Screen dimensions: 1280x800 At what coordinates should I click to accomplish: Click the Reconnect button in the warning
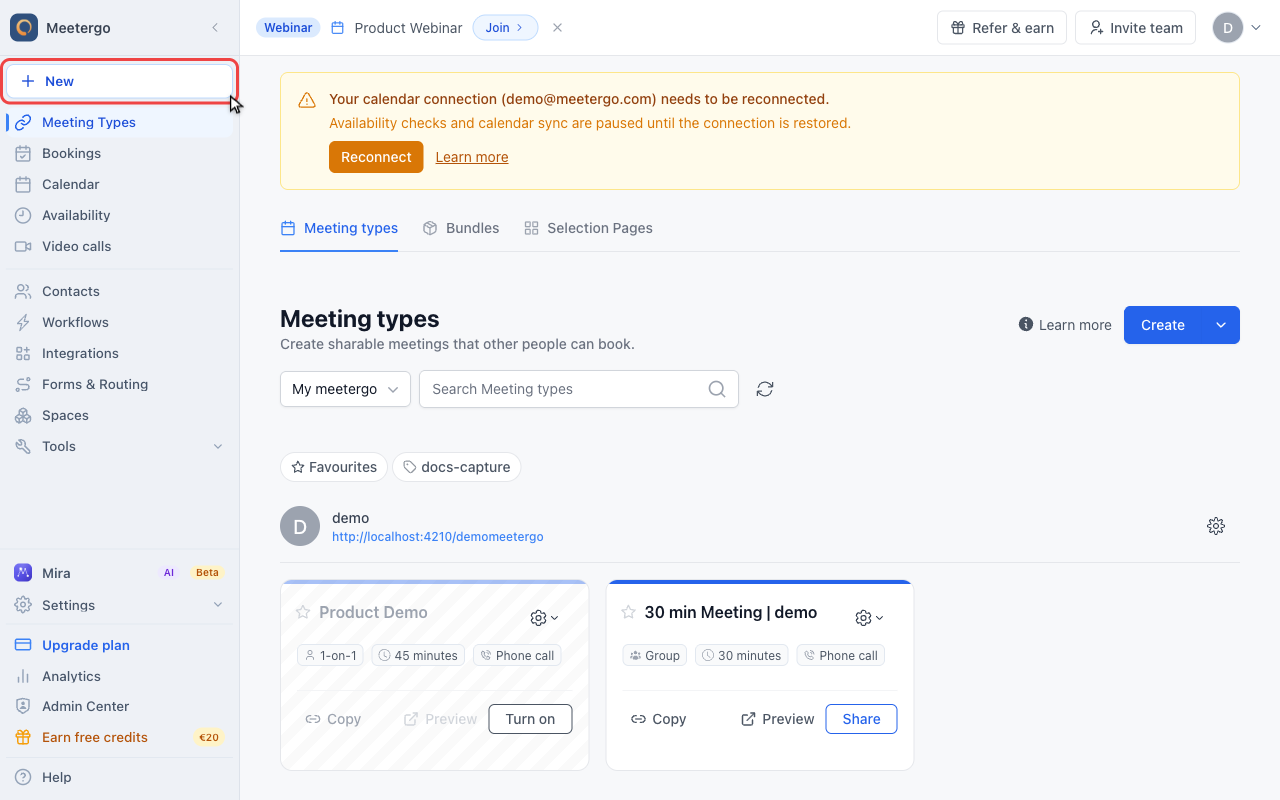tap(376, 157)
